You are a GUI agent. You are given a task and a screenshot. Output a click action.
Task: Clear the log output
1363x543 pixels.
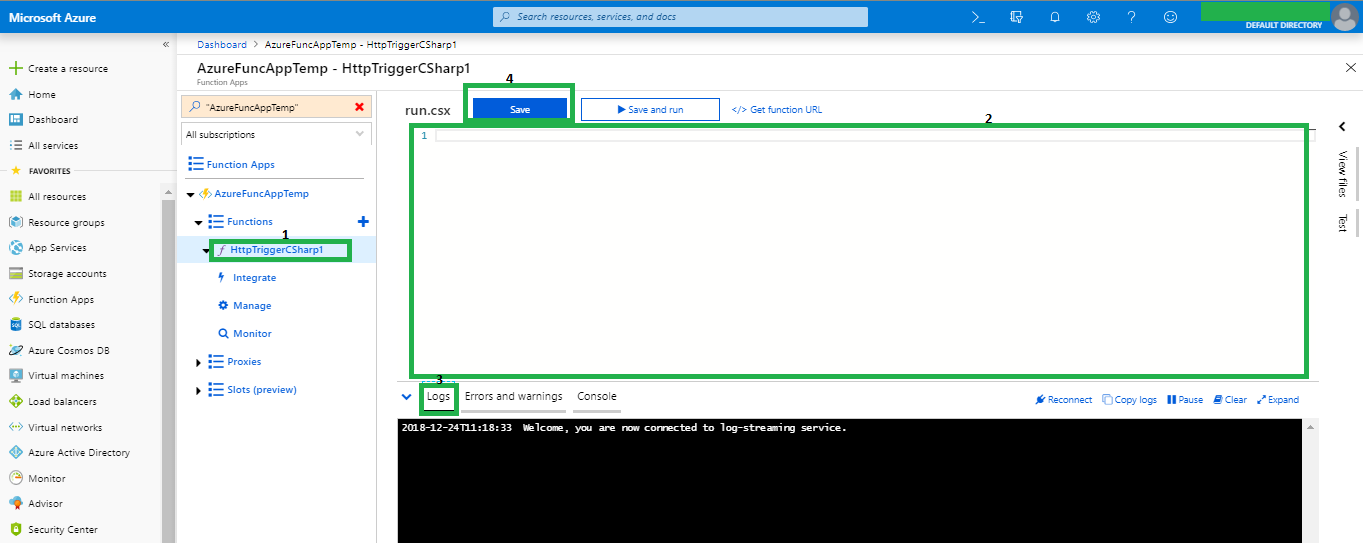1230,400
